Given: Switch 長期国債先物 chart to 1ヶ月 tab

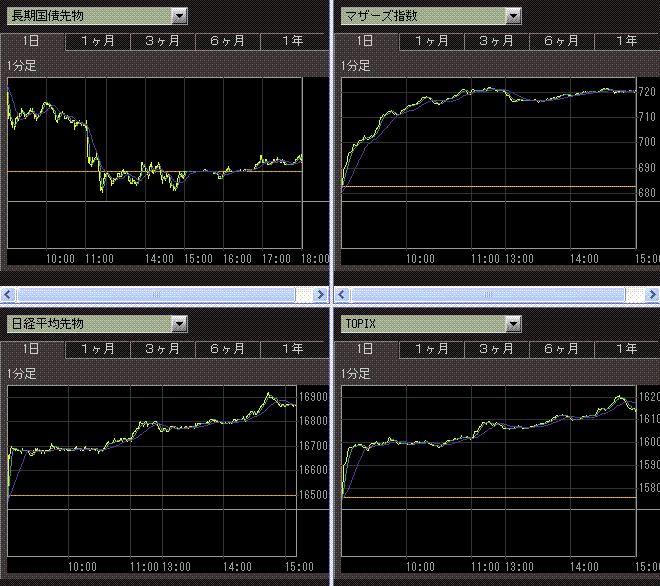Looking at the screenshot, I should pyautogui.click(x=97, y=41).
